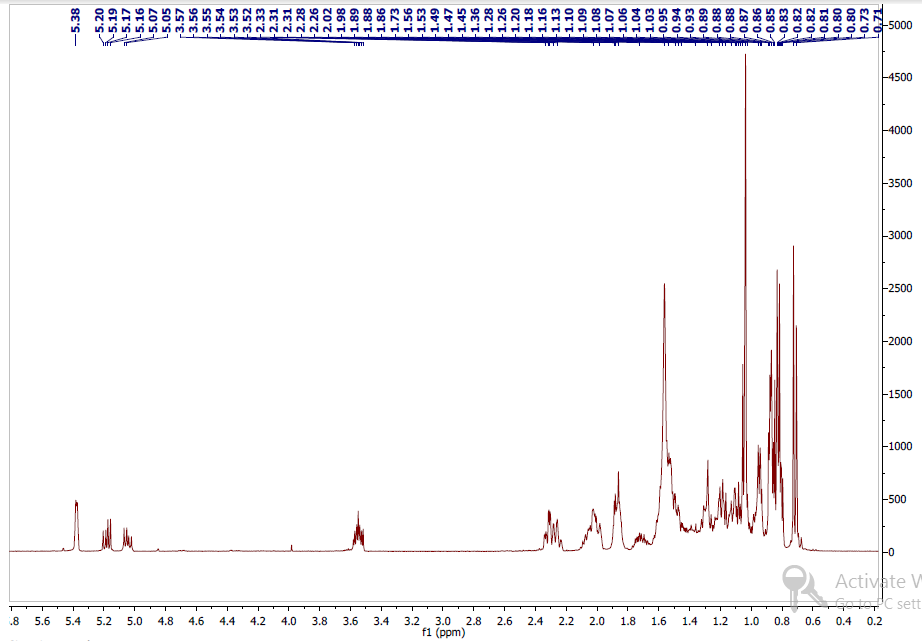
Task: Select the 5.20 peak label
Action: pyautogui.click(x=99, y=21)
